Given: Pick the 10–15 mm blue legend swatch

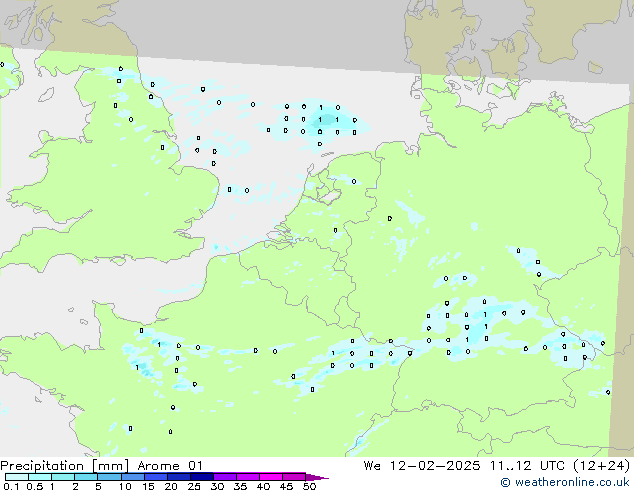Looking at the screenshot, I should (133, 477).
